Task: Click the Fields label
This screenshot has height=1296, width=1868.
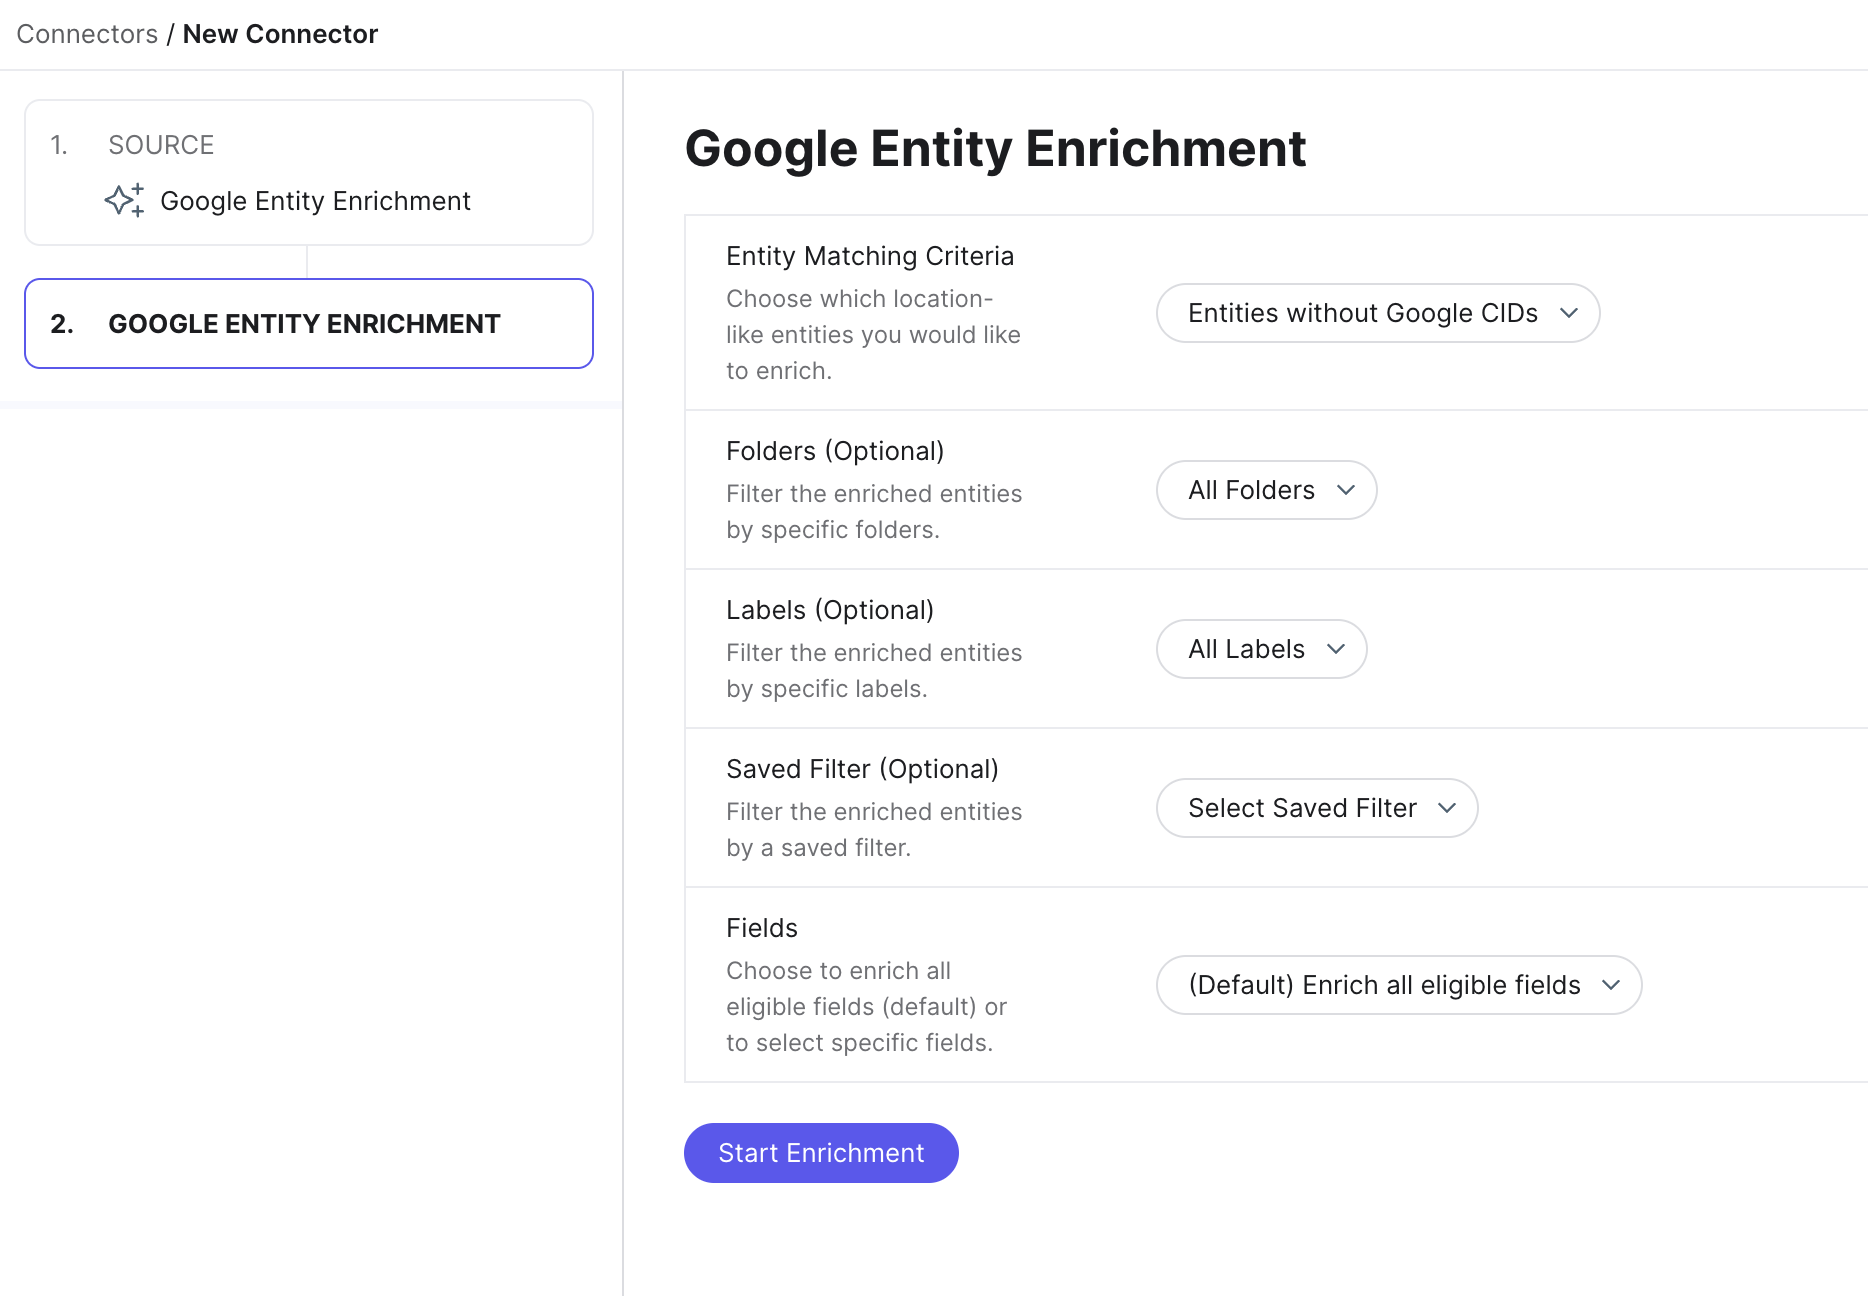Action: 762,928
